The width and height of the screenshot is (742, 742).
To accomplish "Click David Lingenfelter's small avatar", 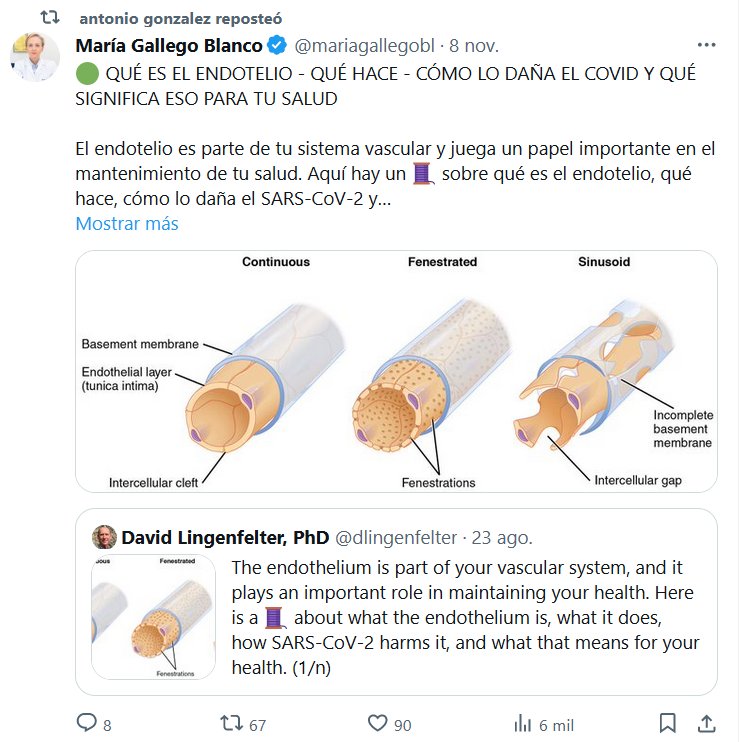I will click(x=103, y=538).
